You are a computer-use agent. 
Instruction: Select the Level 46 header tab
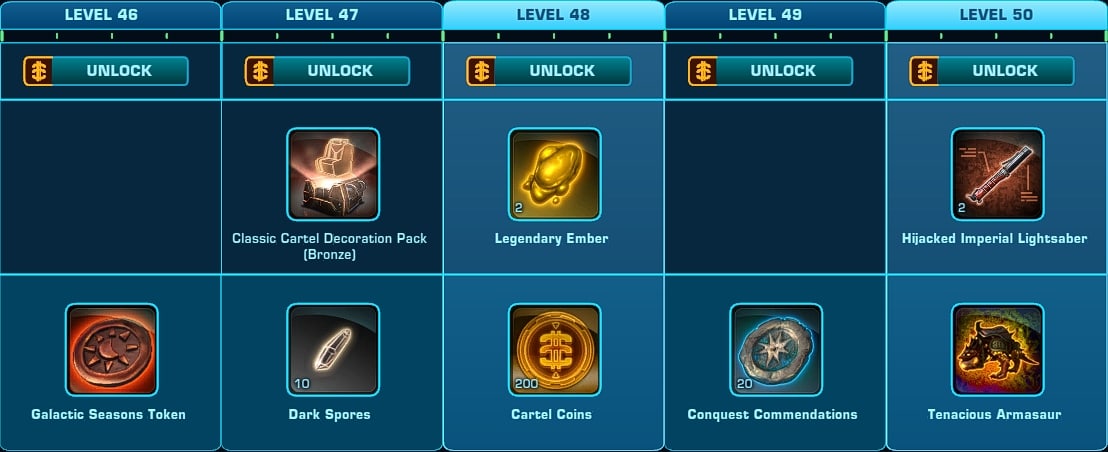point(110,15)
